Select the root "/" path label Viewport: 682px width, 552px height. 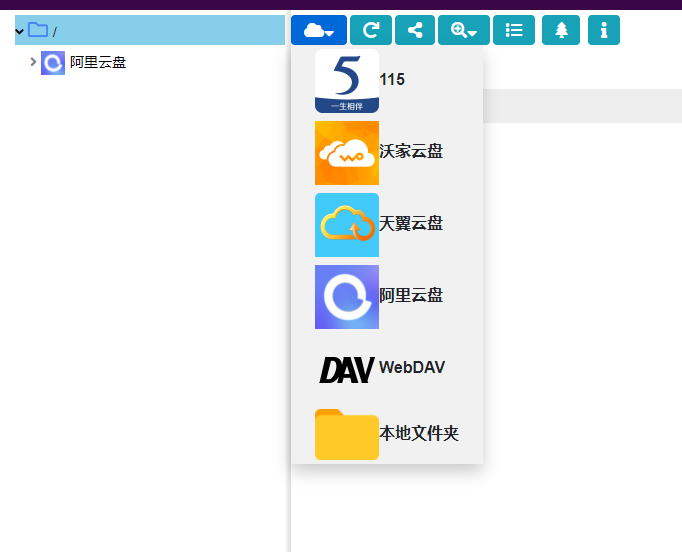pos(55,32)
